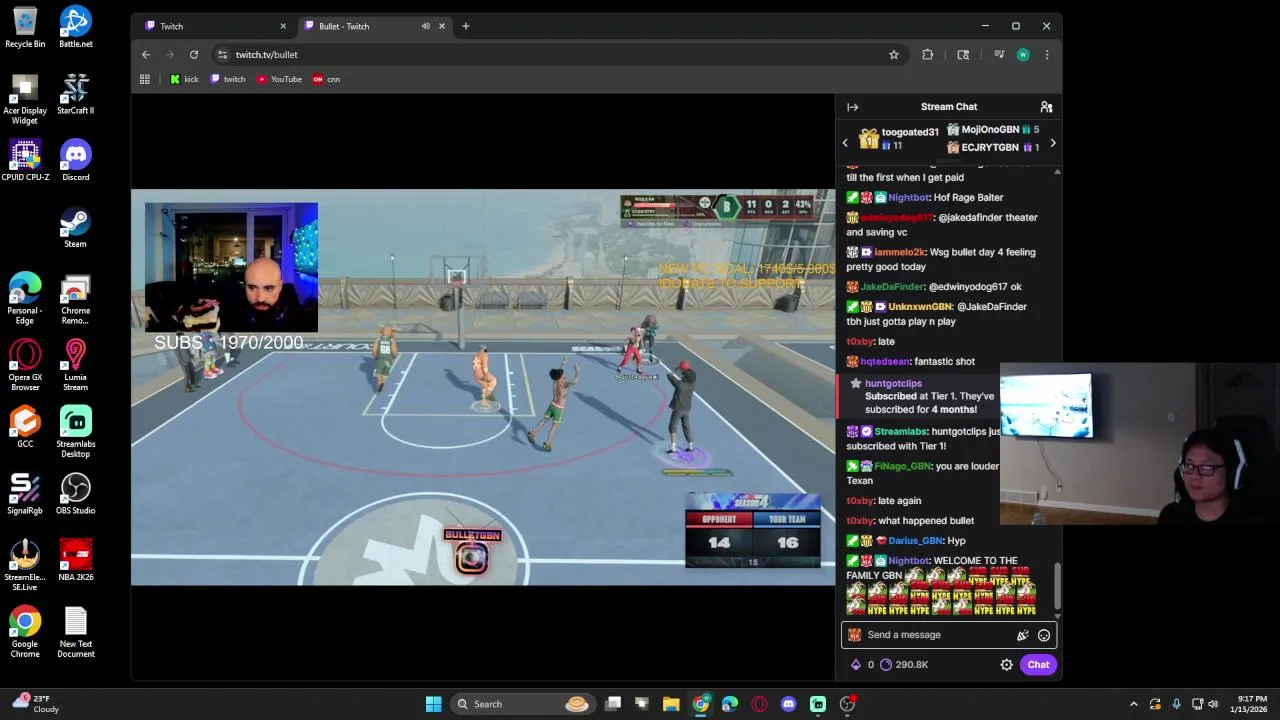Open Chrome profile avatar

tap(1023, 55)
